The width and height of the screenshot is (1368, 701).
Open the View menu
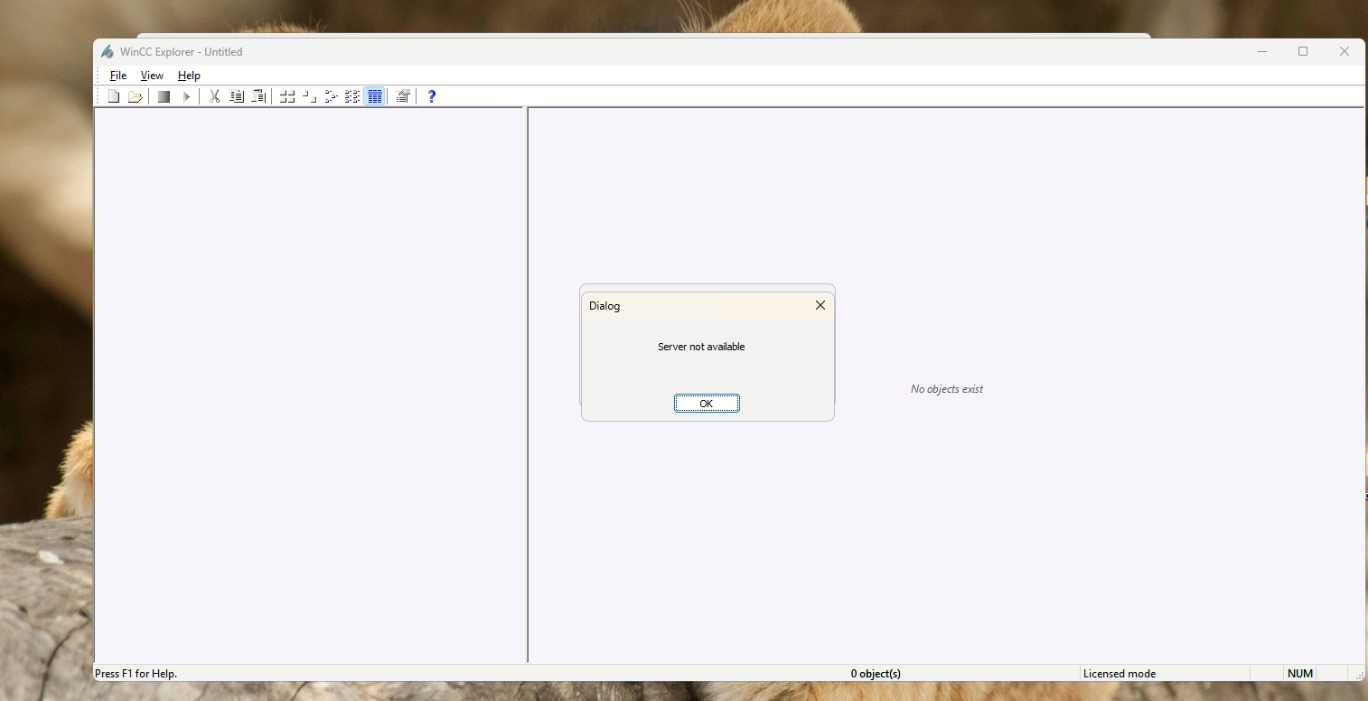click(152, 75)
